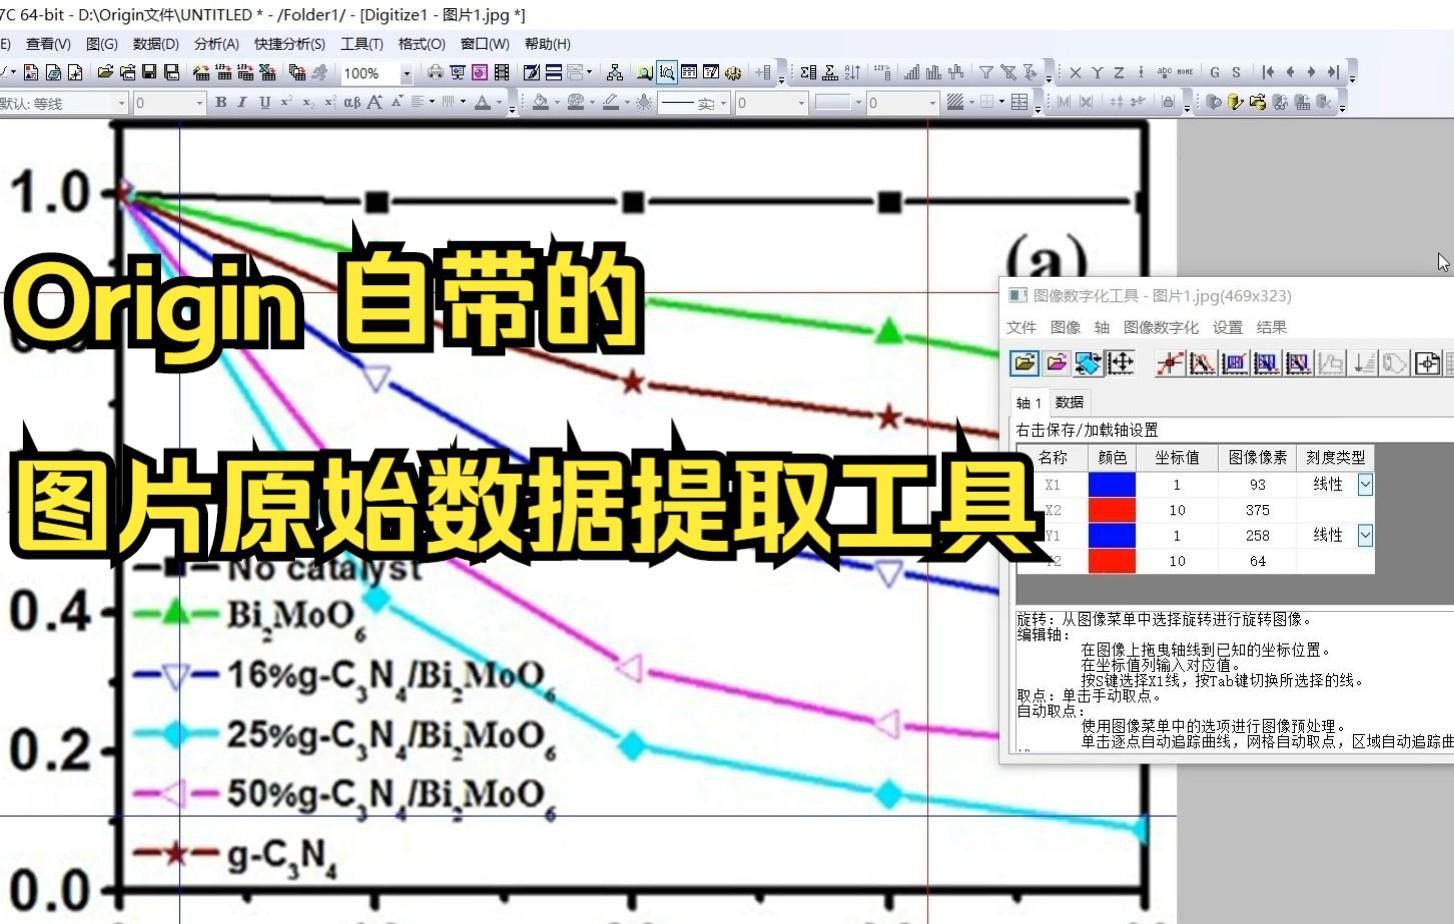
Task: Click the blue color swatch for X1
Action: (x=1112, y=484)
